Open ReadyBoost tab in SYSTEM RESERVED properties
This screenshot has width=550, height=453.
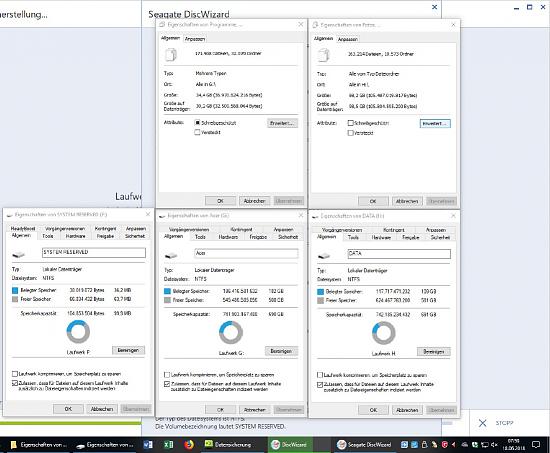coord(23,228)
